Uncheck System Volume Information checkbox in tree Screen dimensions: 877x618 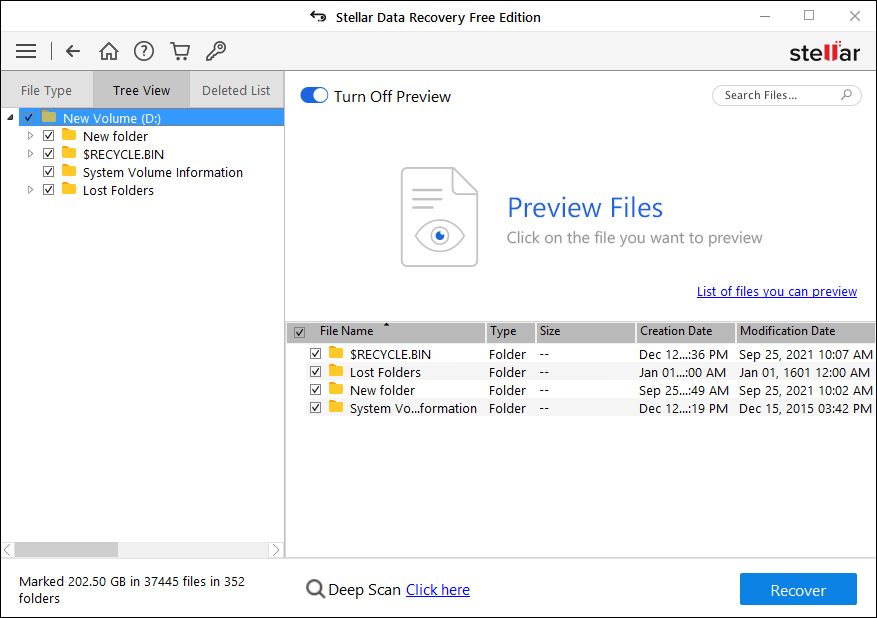click(49, 172)
